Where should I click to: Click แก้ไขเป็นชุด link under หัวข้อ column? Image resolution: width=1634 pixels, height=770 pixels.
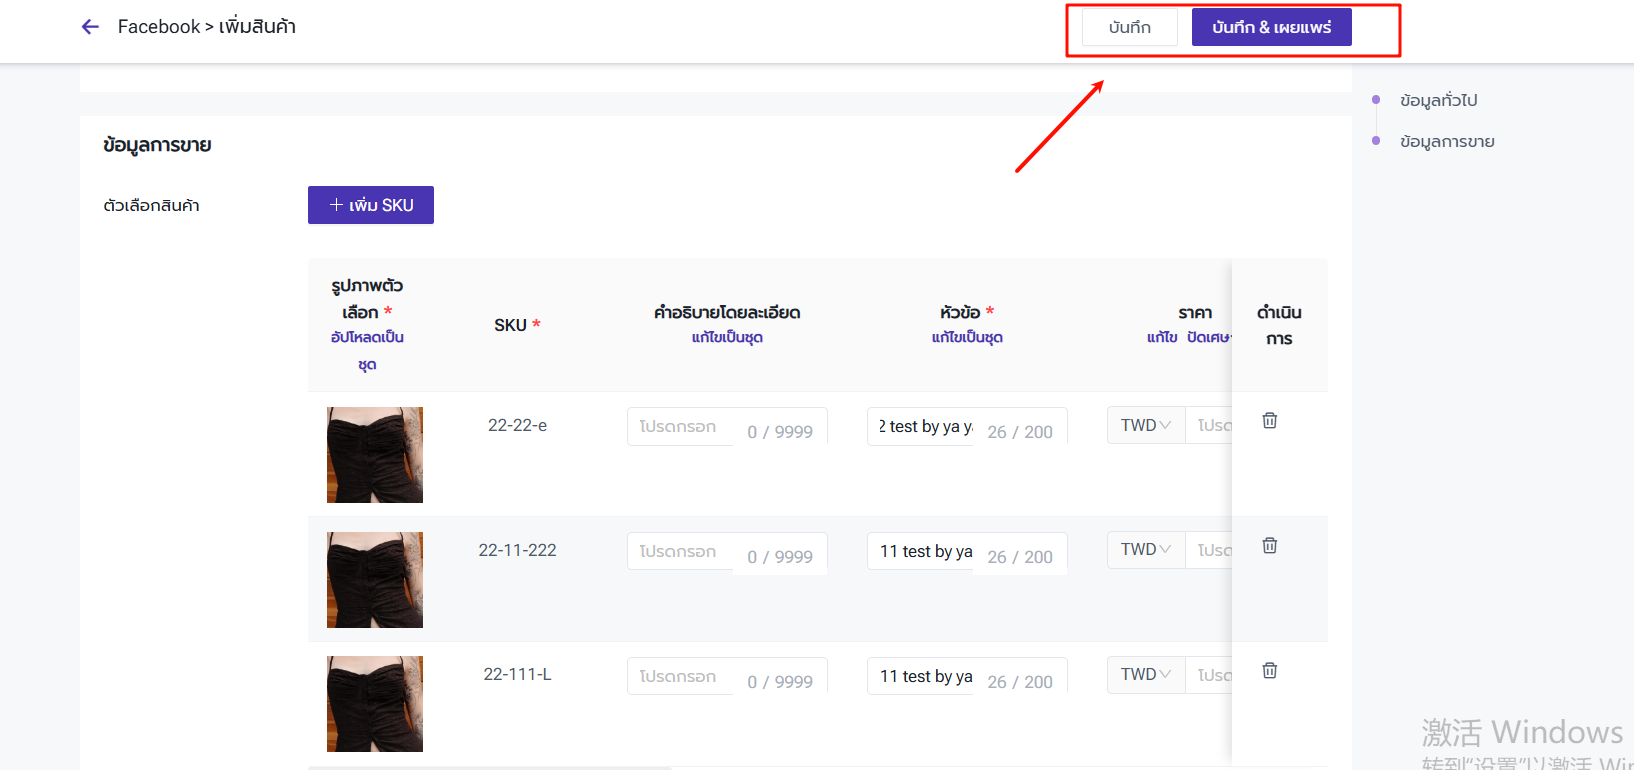click(x=966, y=338)
